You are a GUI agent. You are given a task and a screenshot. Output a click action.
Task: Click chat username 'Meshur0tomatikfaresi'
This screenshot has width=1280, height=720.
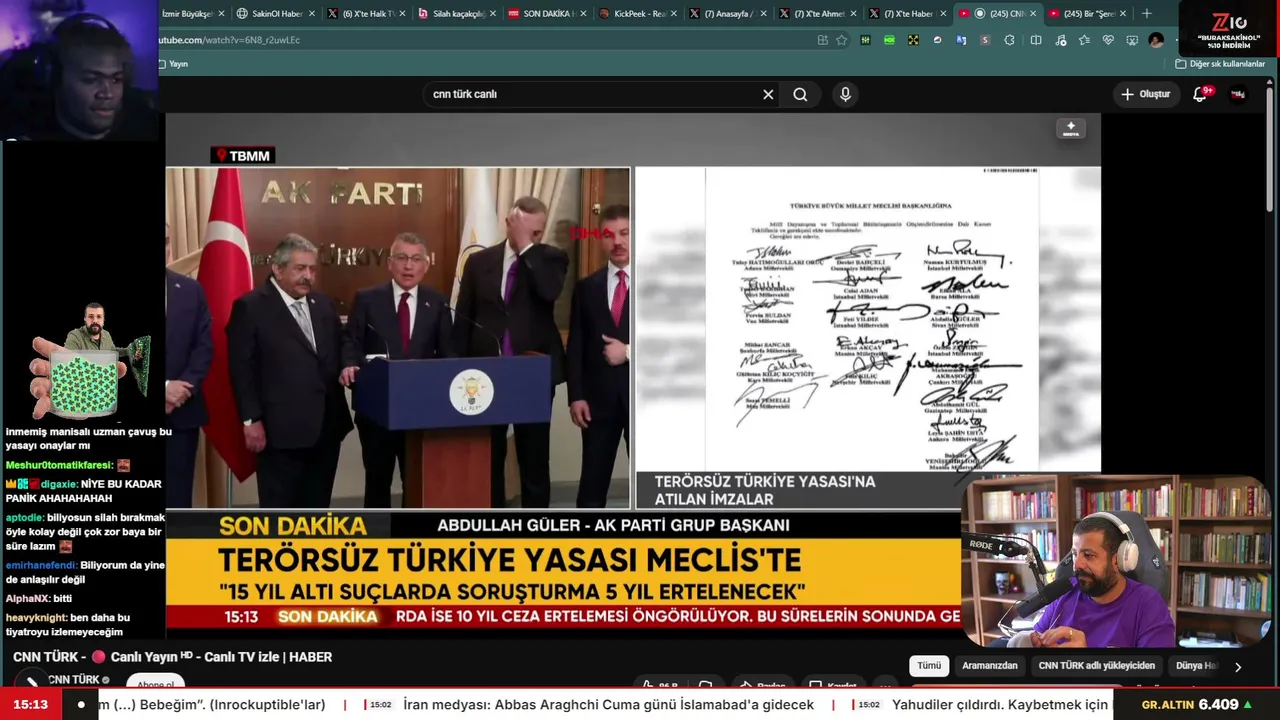59,465
